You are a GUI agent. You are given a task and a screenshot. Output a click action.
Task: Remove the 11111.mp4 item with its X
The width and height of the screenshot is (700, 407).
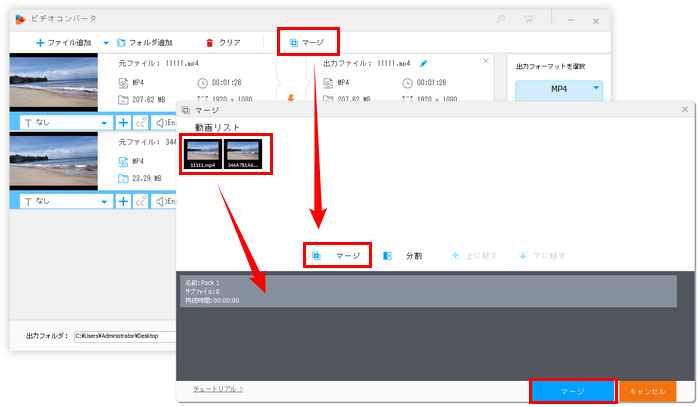click(x=486, y=61)
